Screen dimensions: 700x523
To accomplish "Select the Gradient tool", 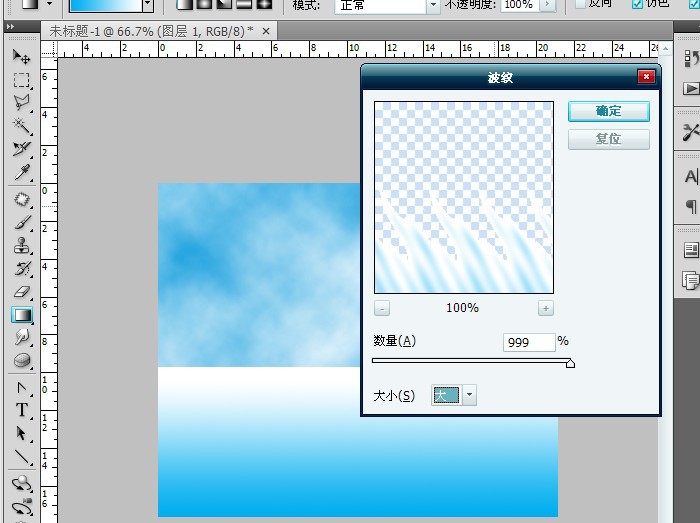I will tap(22, 315).
